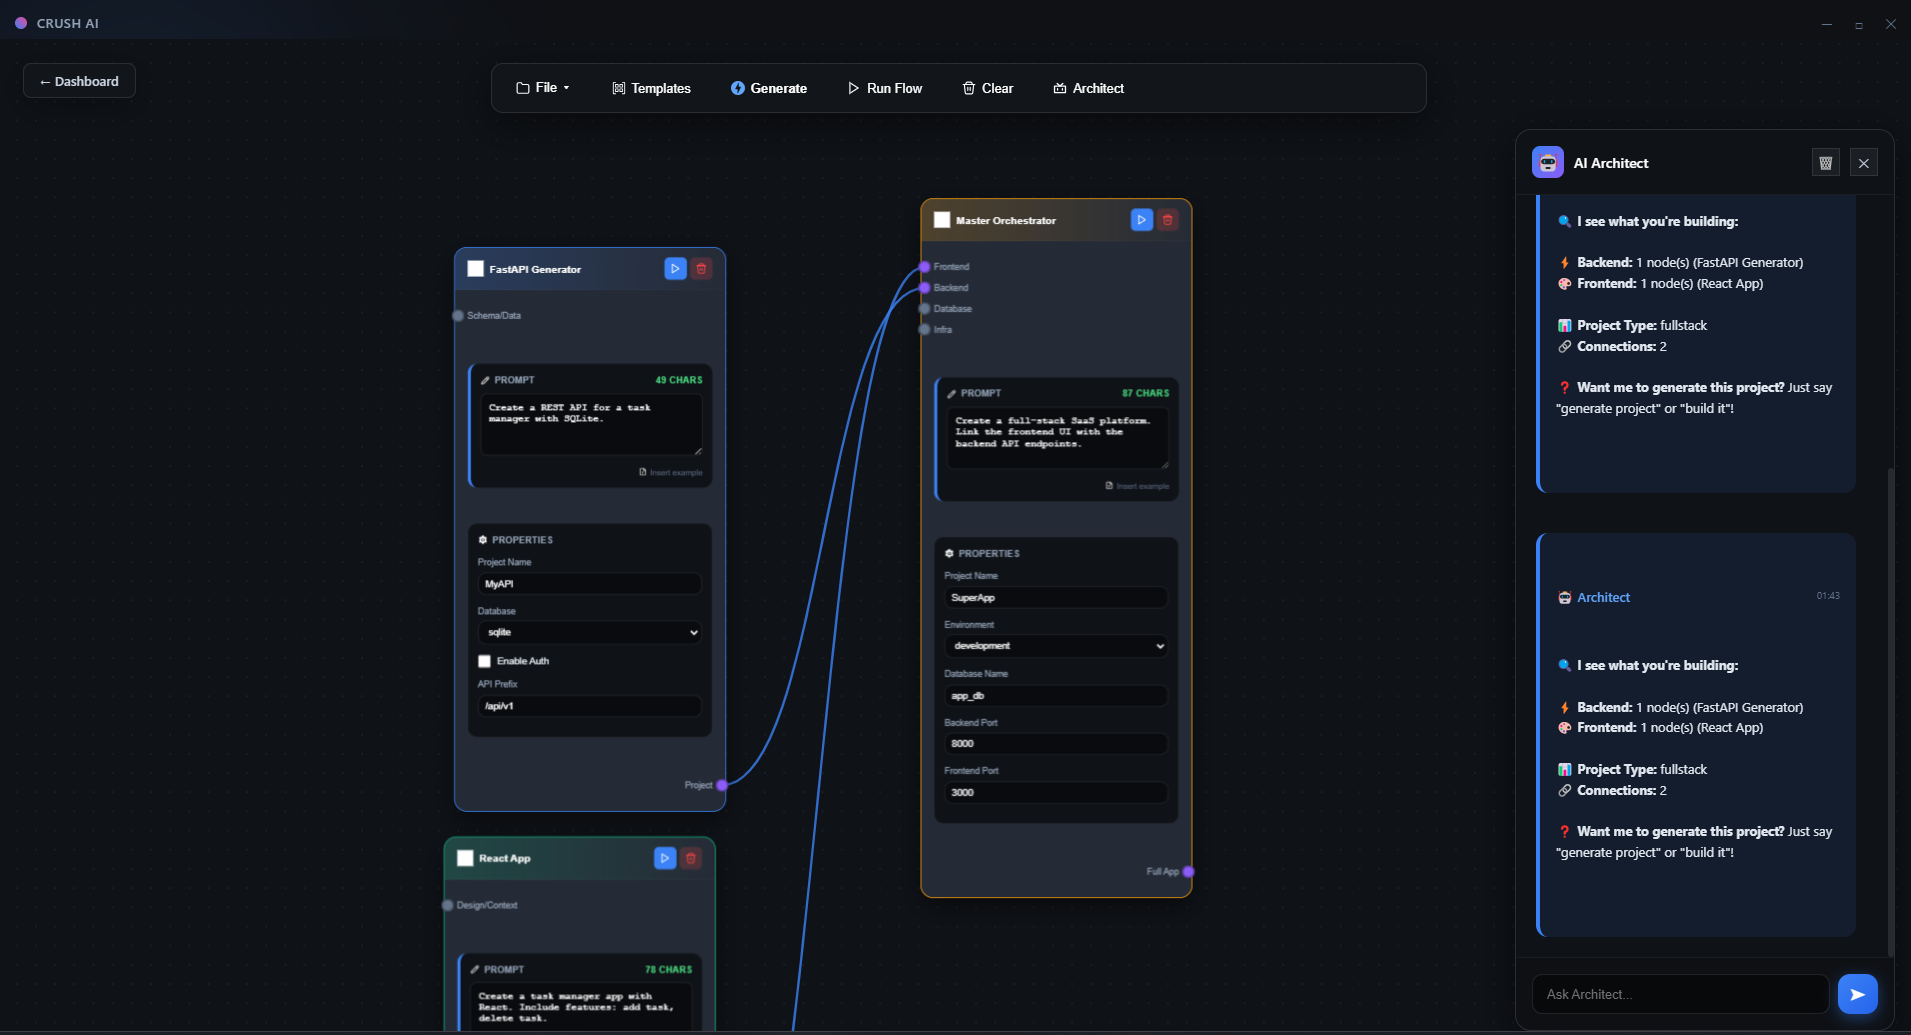Click the 49 CHARS counter
This screenshot has width=1911, height=1035.
[679, 380]
